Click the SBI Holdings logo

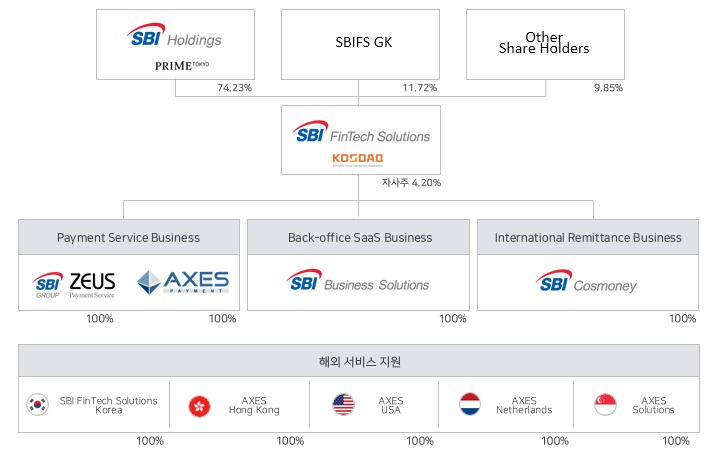click(175, 36)
